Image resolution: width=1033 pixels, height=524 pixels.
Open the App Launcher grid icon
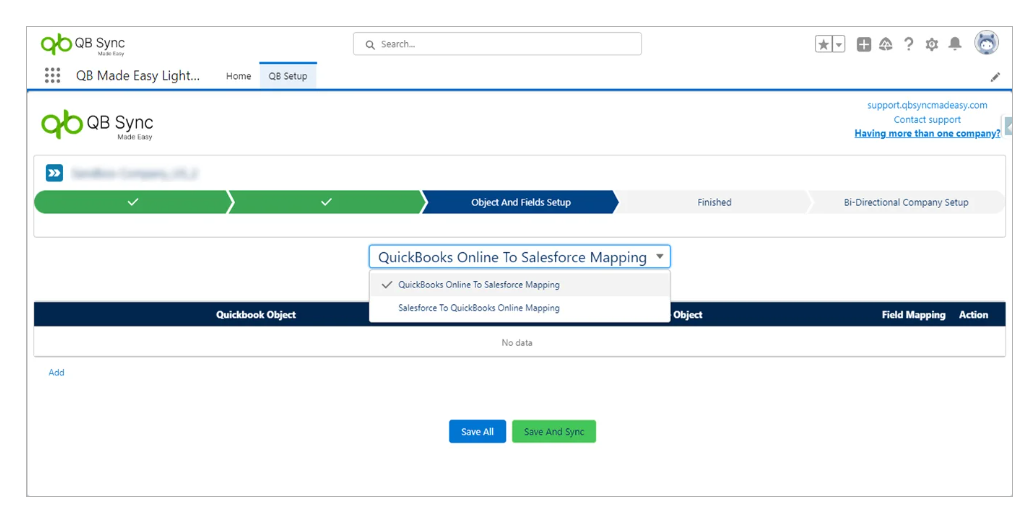click(53, 75)
